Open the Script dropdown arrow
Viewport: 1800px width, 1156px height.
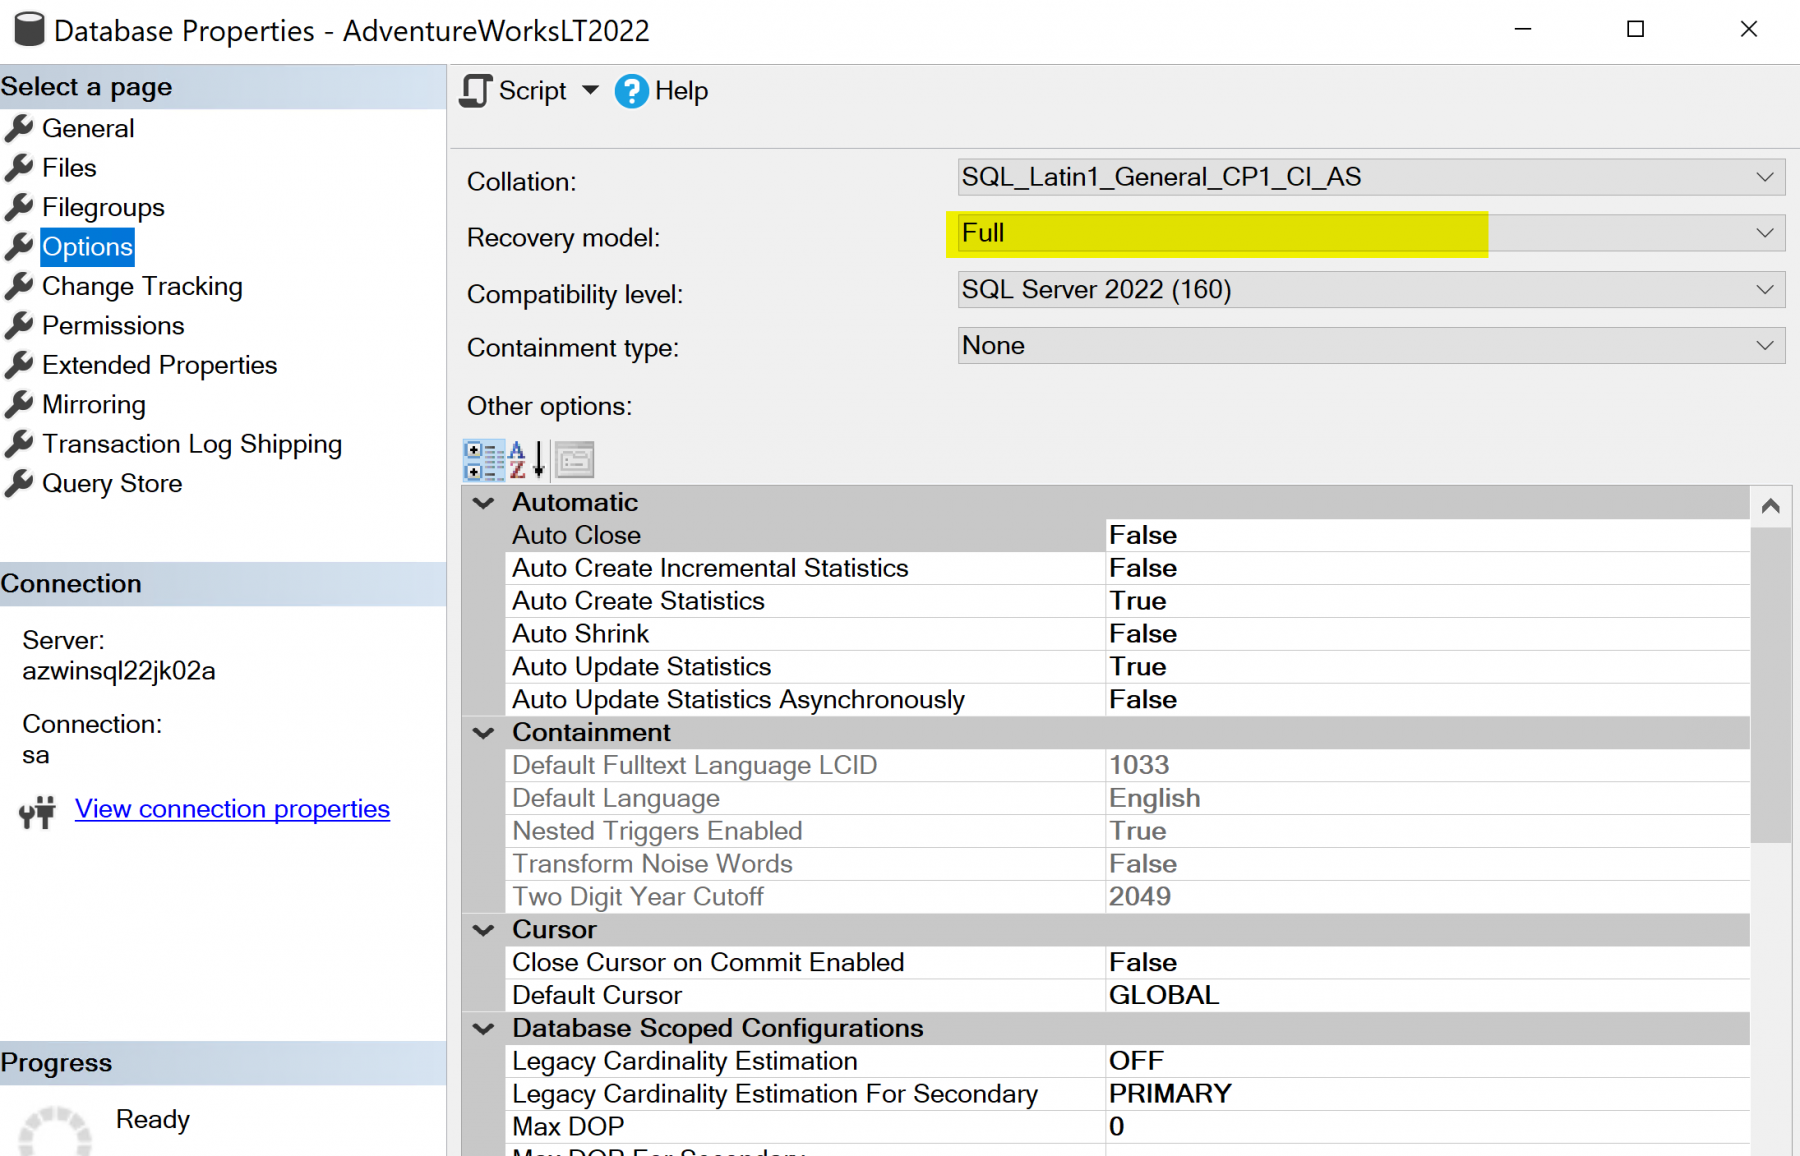click(x=590, y=90)
